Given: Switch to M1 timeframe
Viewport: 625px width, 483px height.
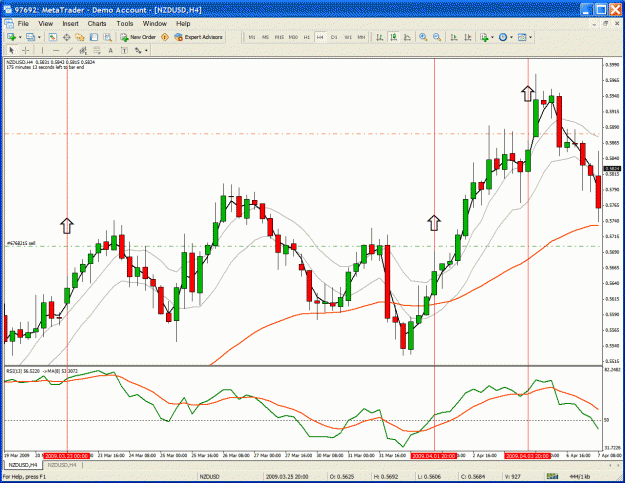Looking at the screenshot, I should pos(252,37).
